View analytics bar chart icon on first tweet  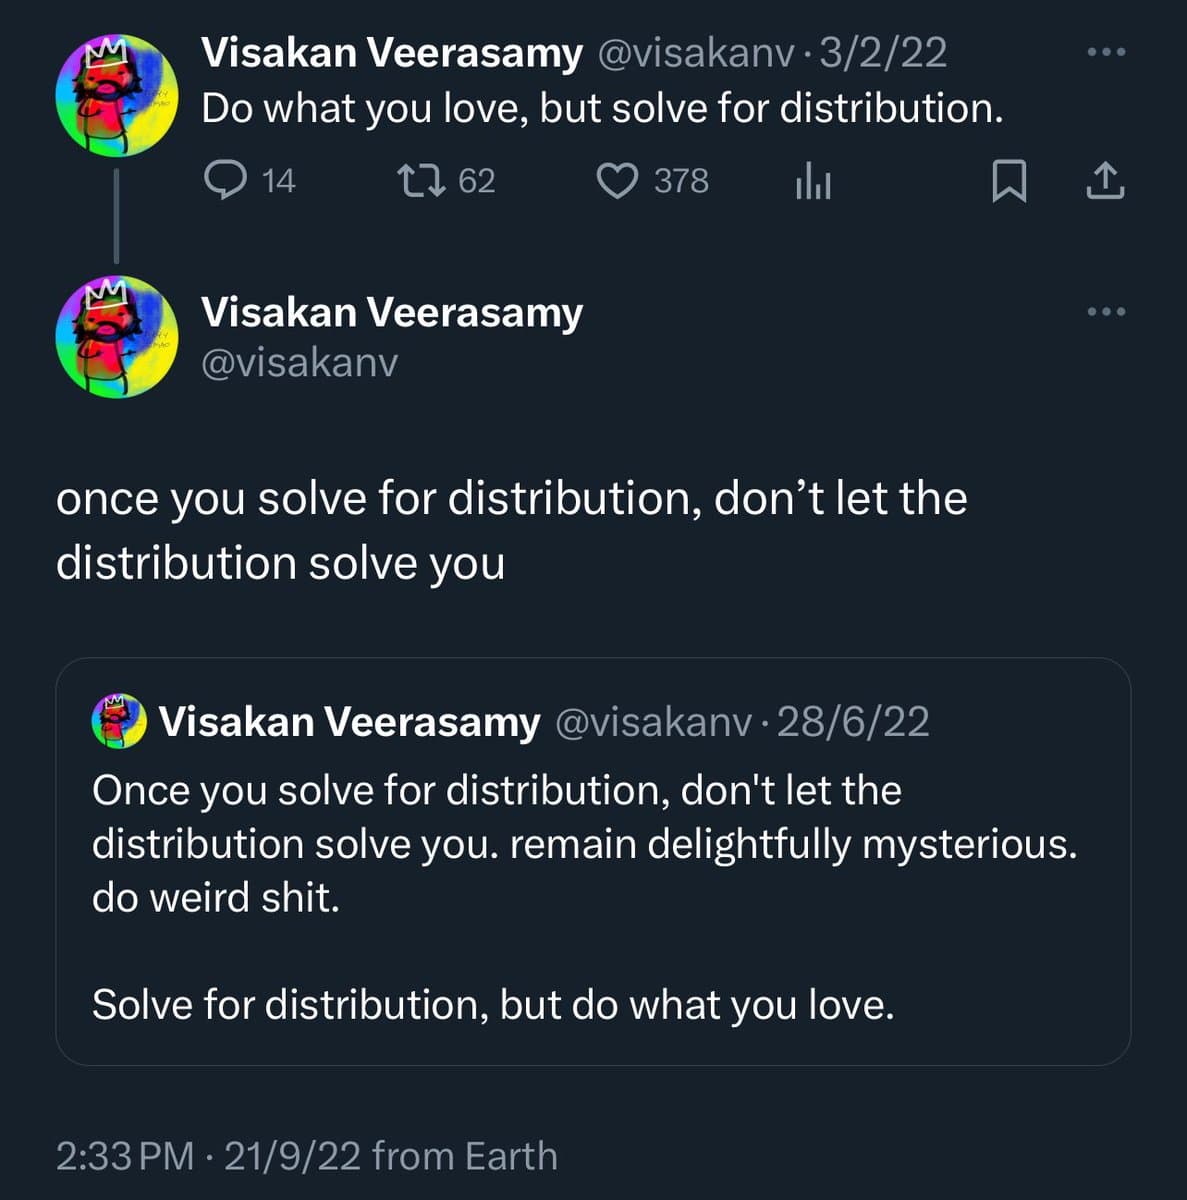(x=813, y=181)
